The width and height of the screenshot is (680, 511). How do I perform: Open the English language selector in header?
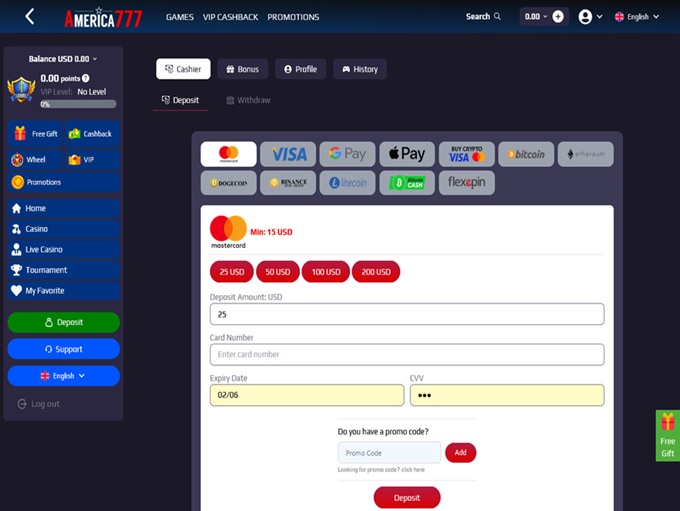tap(636, 17)
